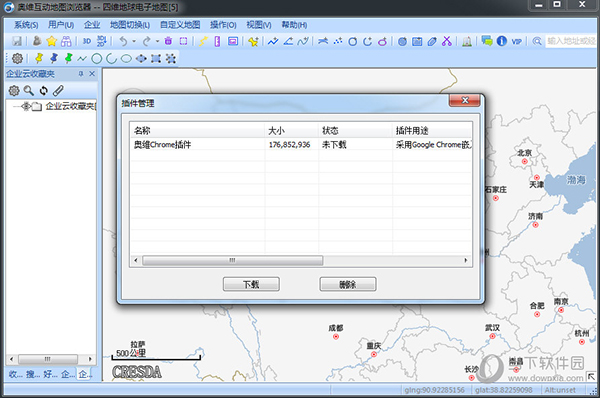Click the 大小 column header
600x398 pixels.
[x=291, y=130]
